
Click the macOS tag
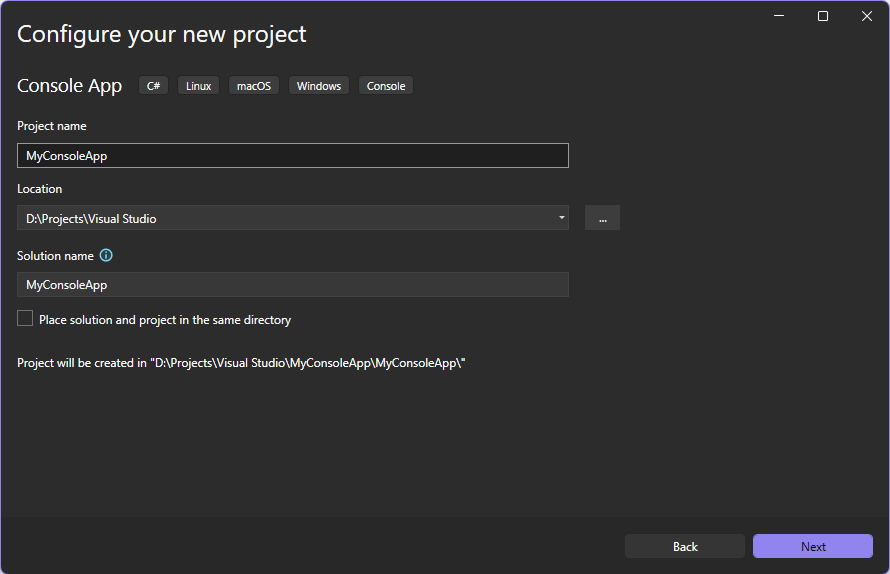click(254, 86)
